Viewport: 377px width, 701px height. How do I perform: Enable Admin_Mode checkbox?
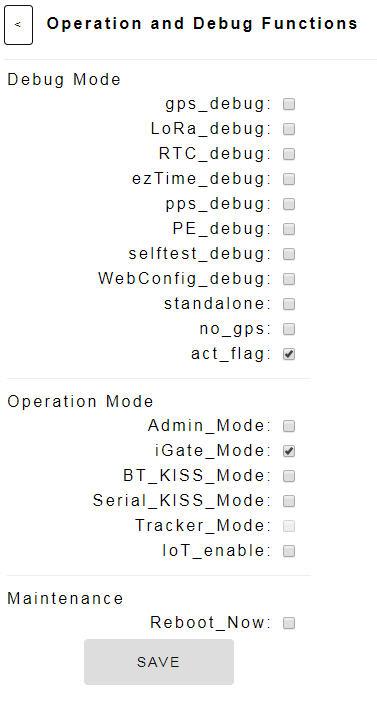click(289, 426)
